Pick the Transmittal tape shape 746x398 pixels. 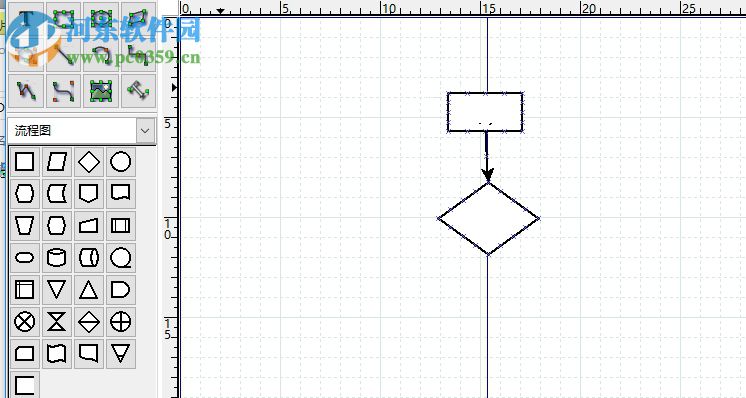coord(88,354)
